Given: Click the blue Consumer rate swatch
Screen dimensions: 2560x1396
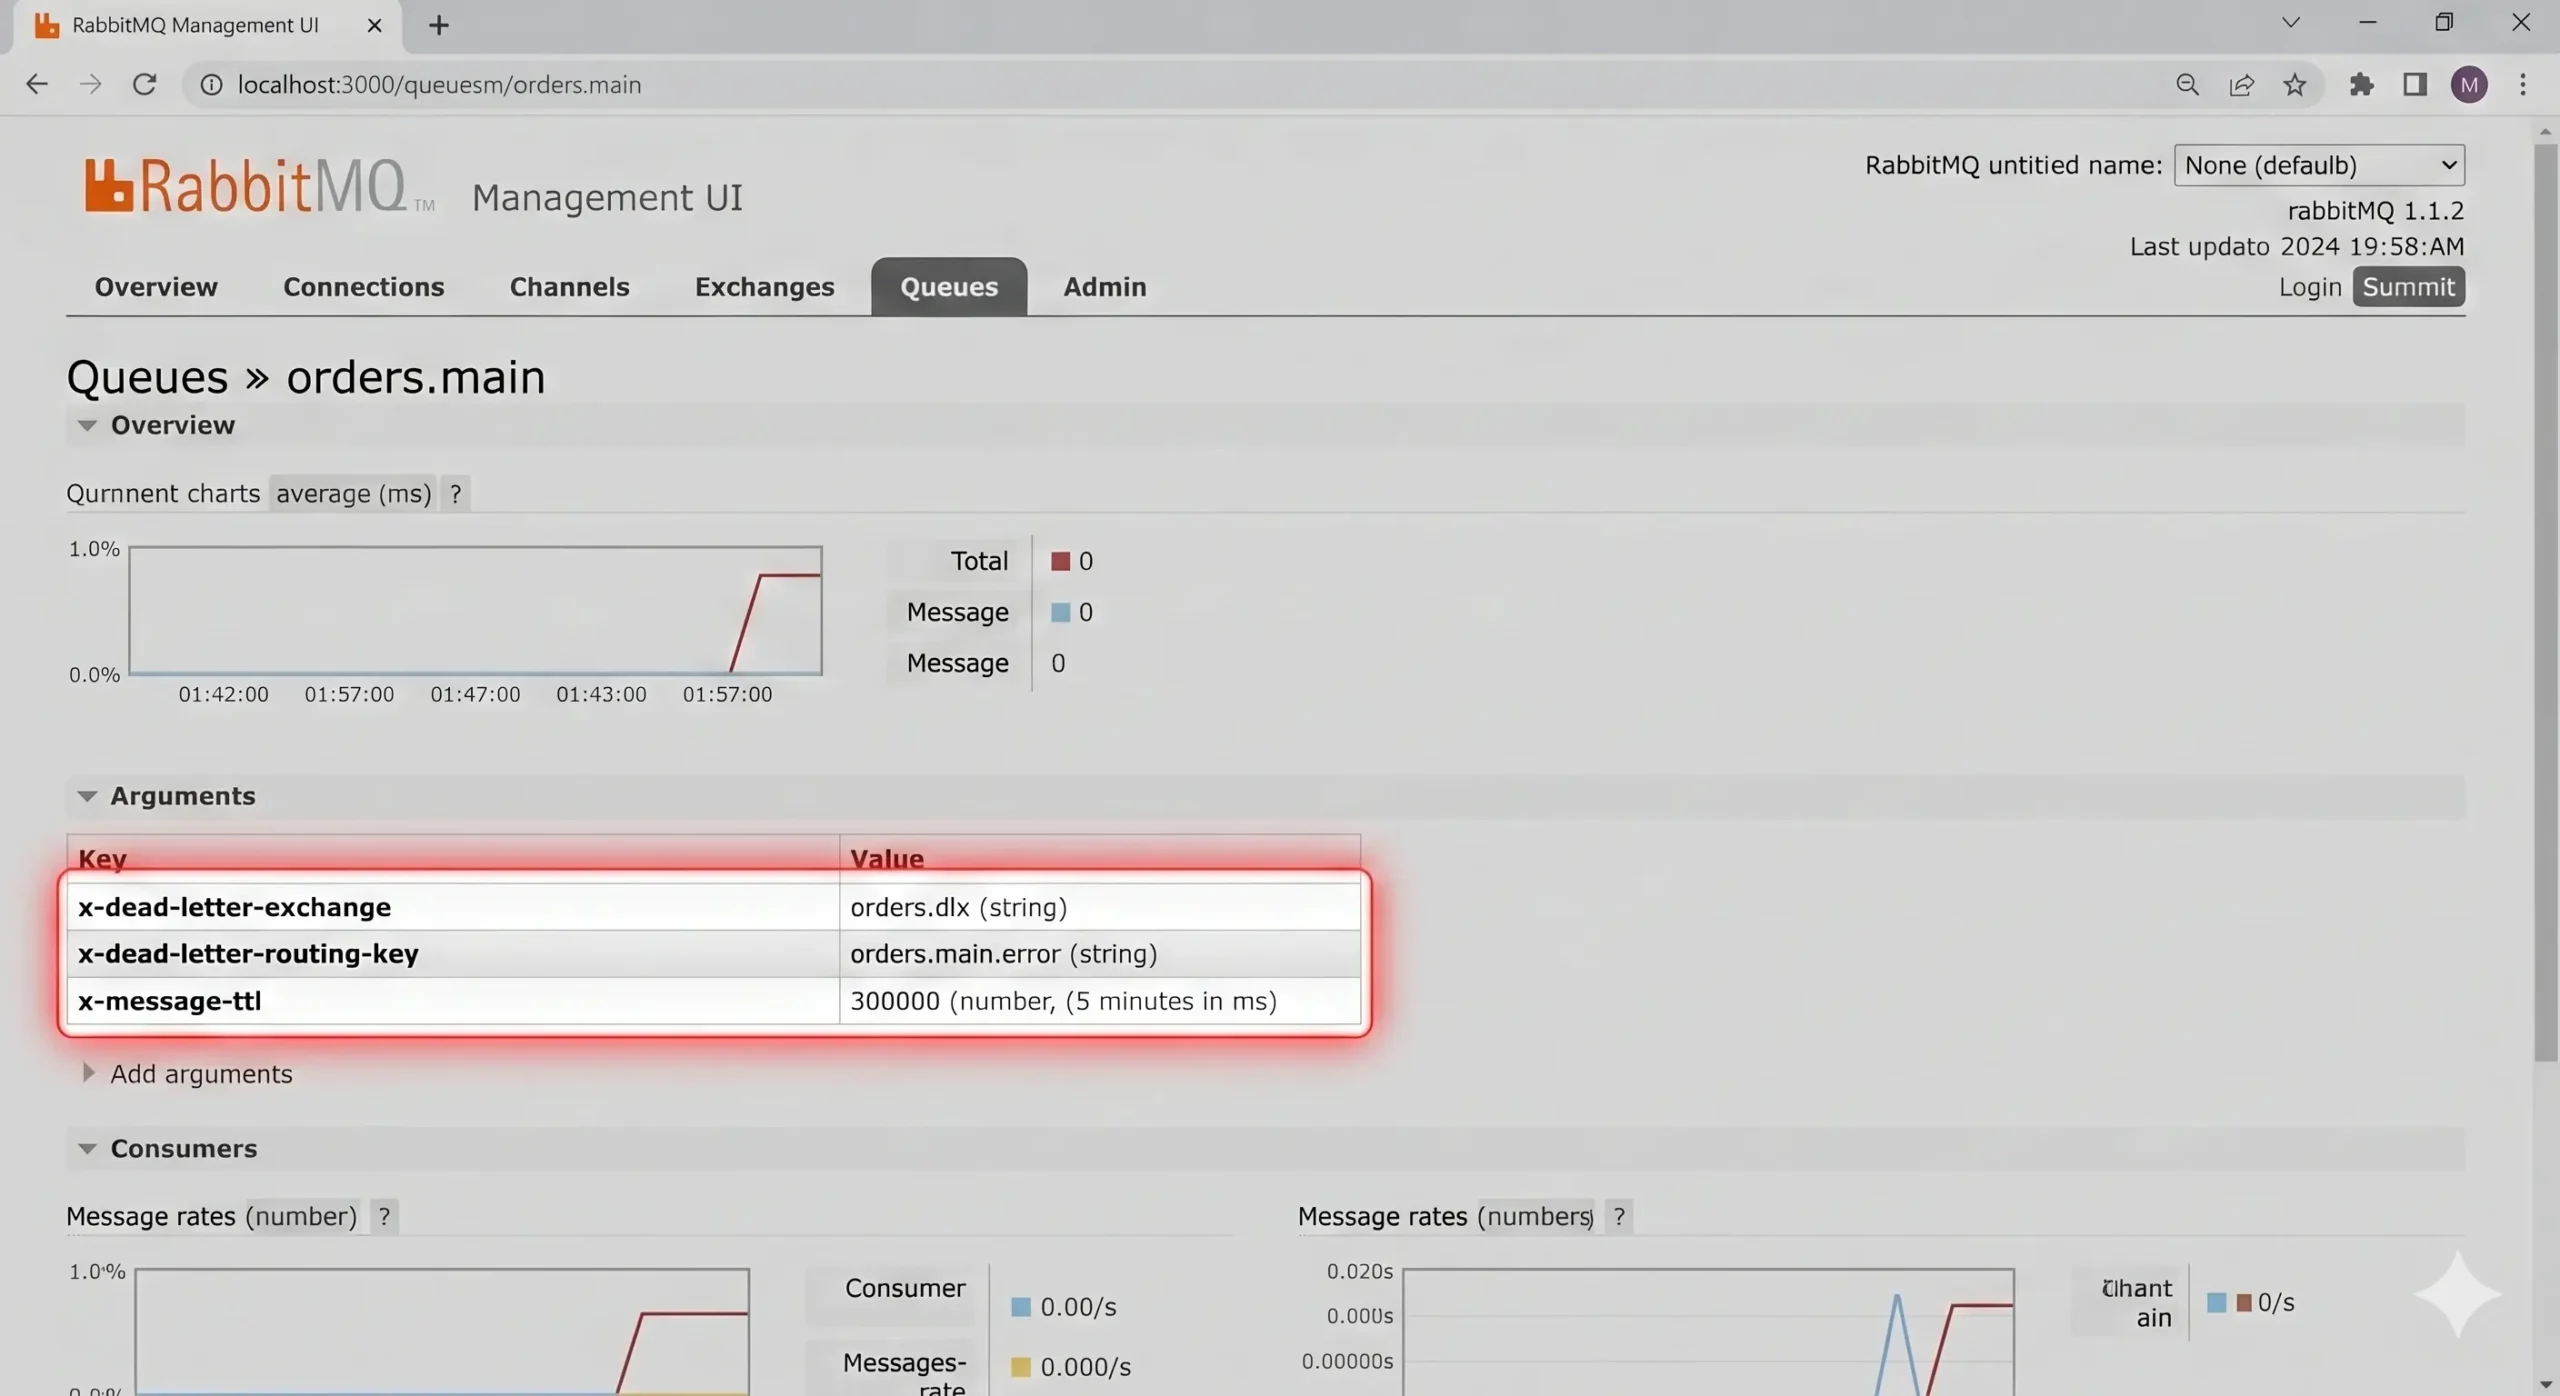Looking at the screenshot, I should [1021, 1307].
